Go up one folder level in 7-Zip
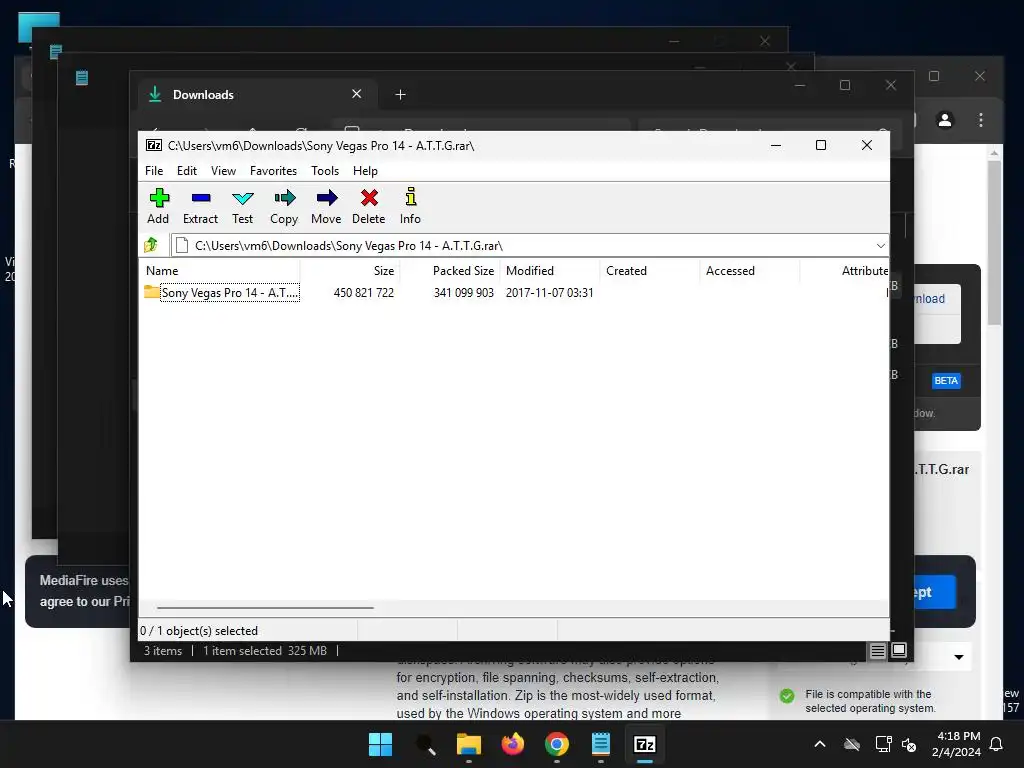Image resolution: width=1024 pixels, height=768 pixels. point(151,246)
